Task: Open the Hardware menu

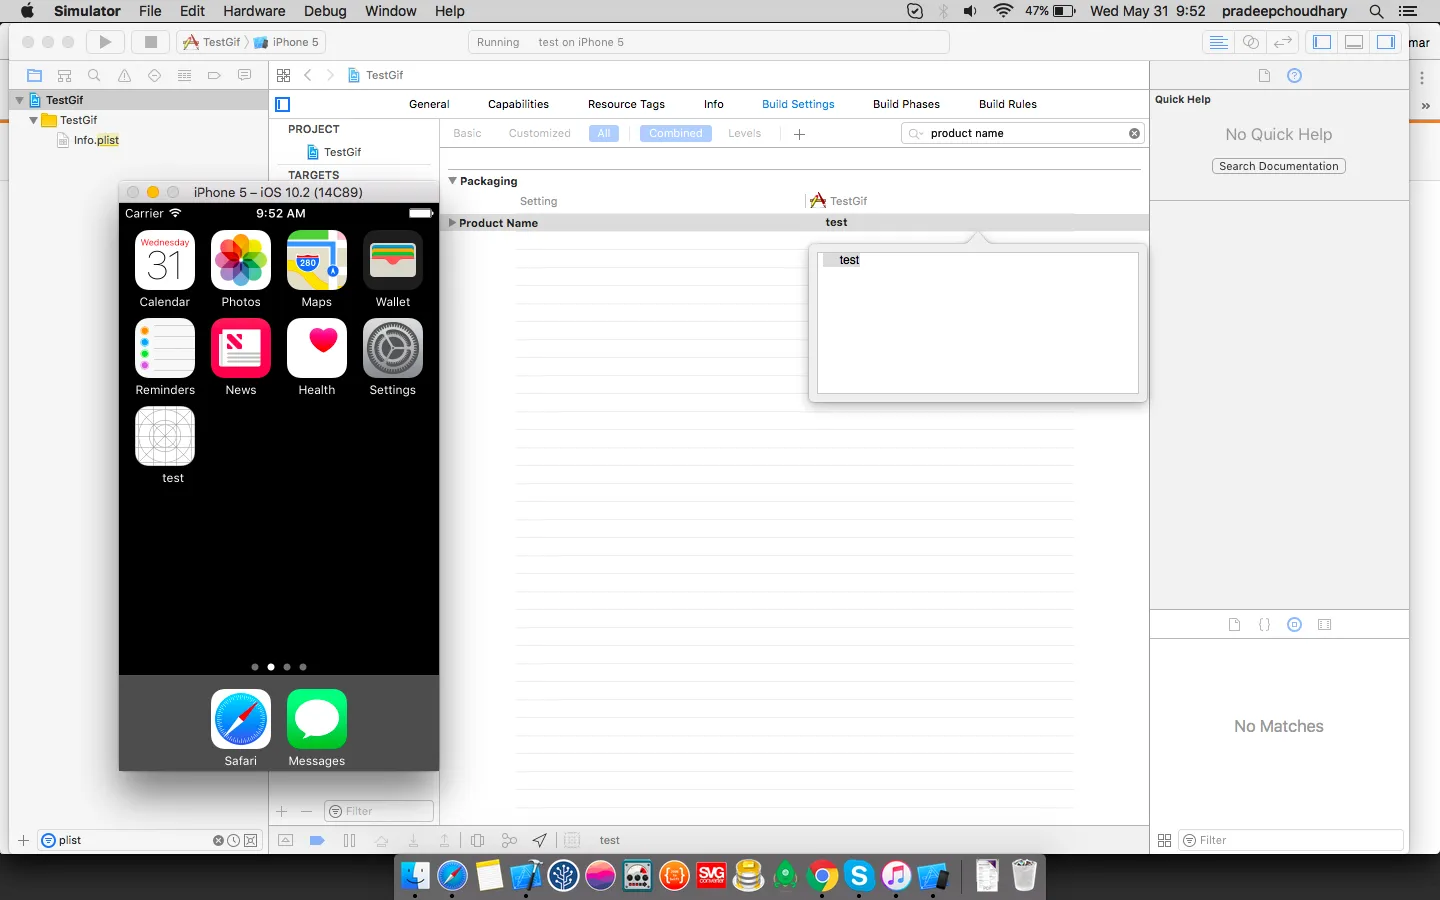Action: (254, 11)
